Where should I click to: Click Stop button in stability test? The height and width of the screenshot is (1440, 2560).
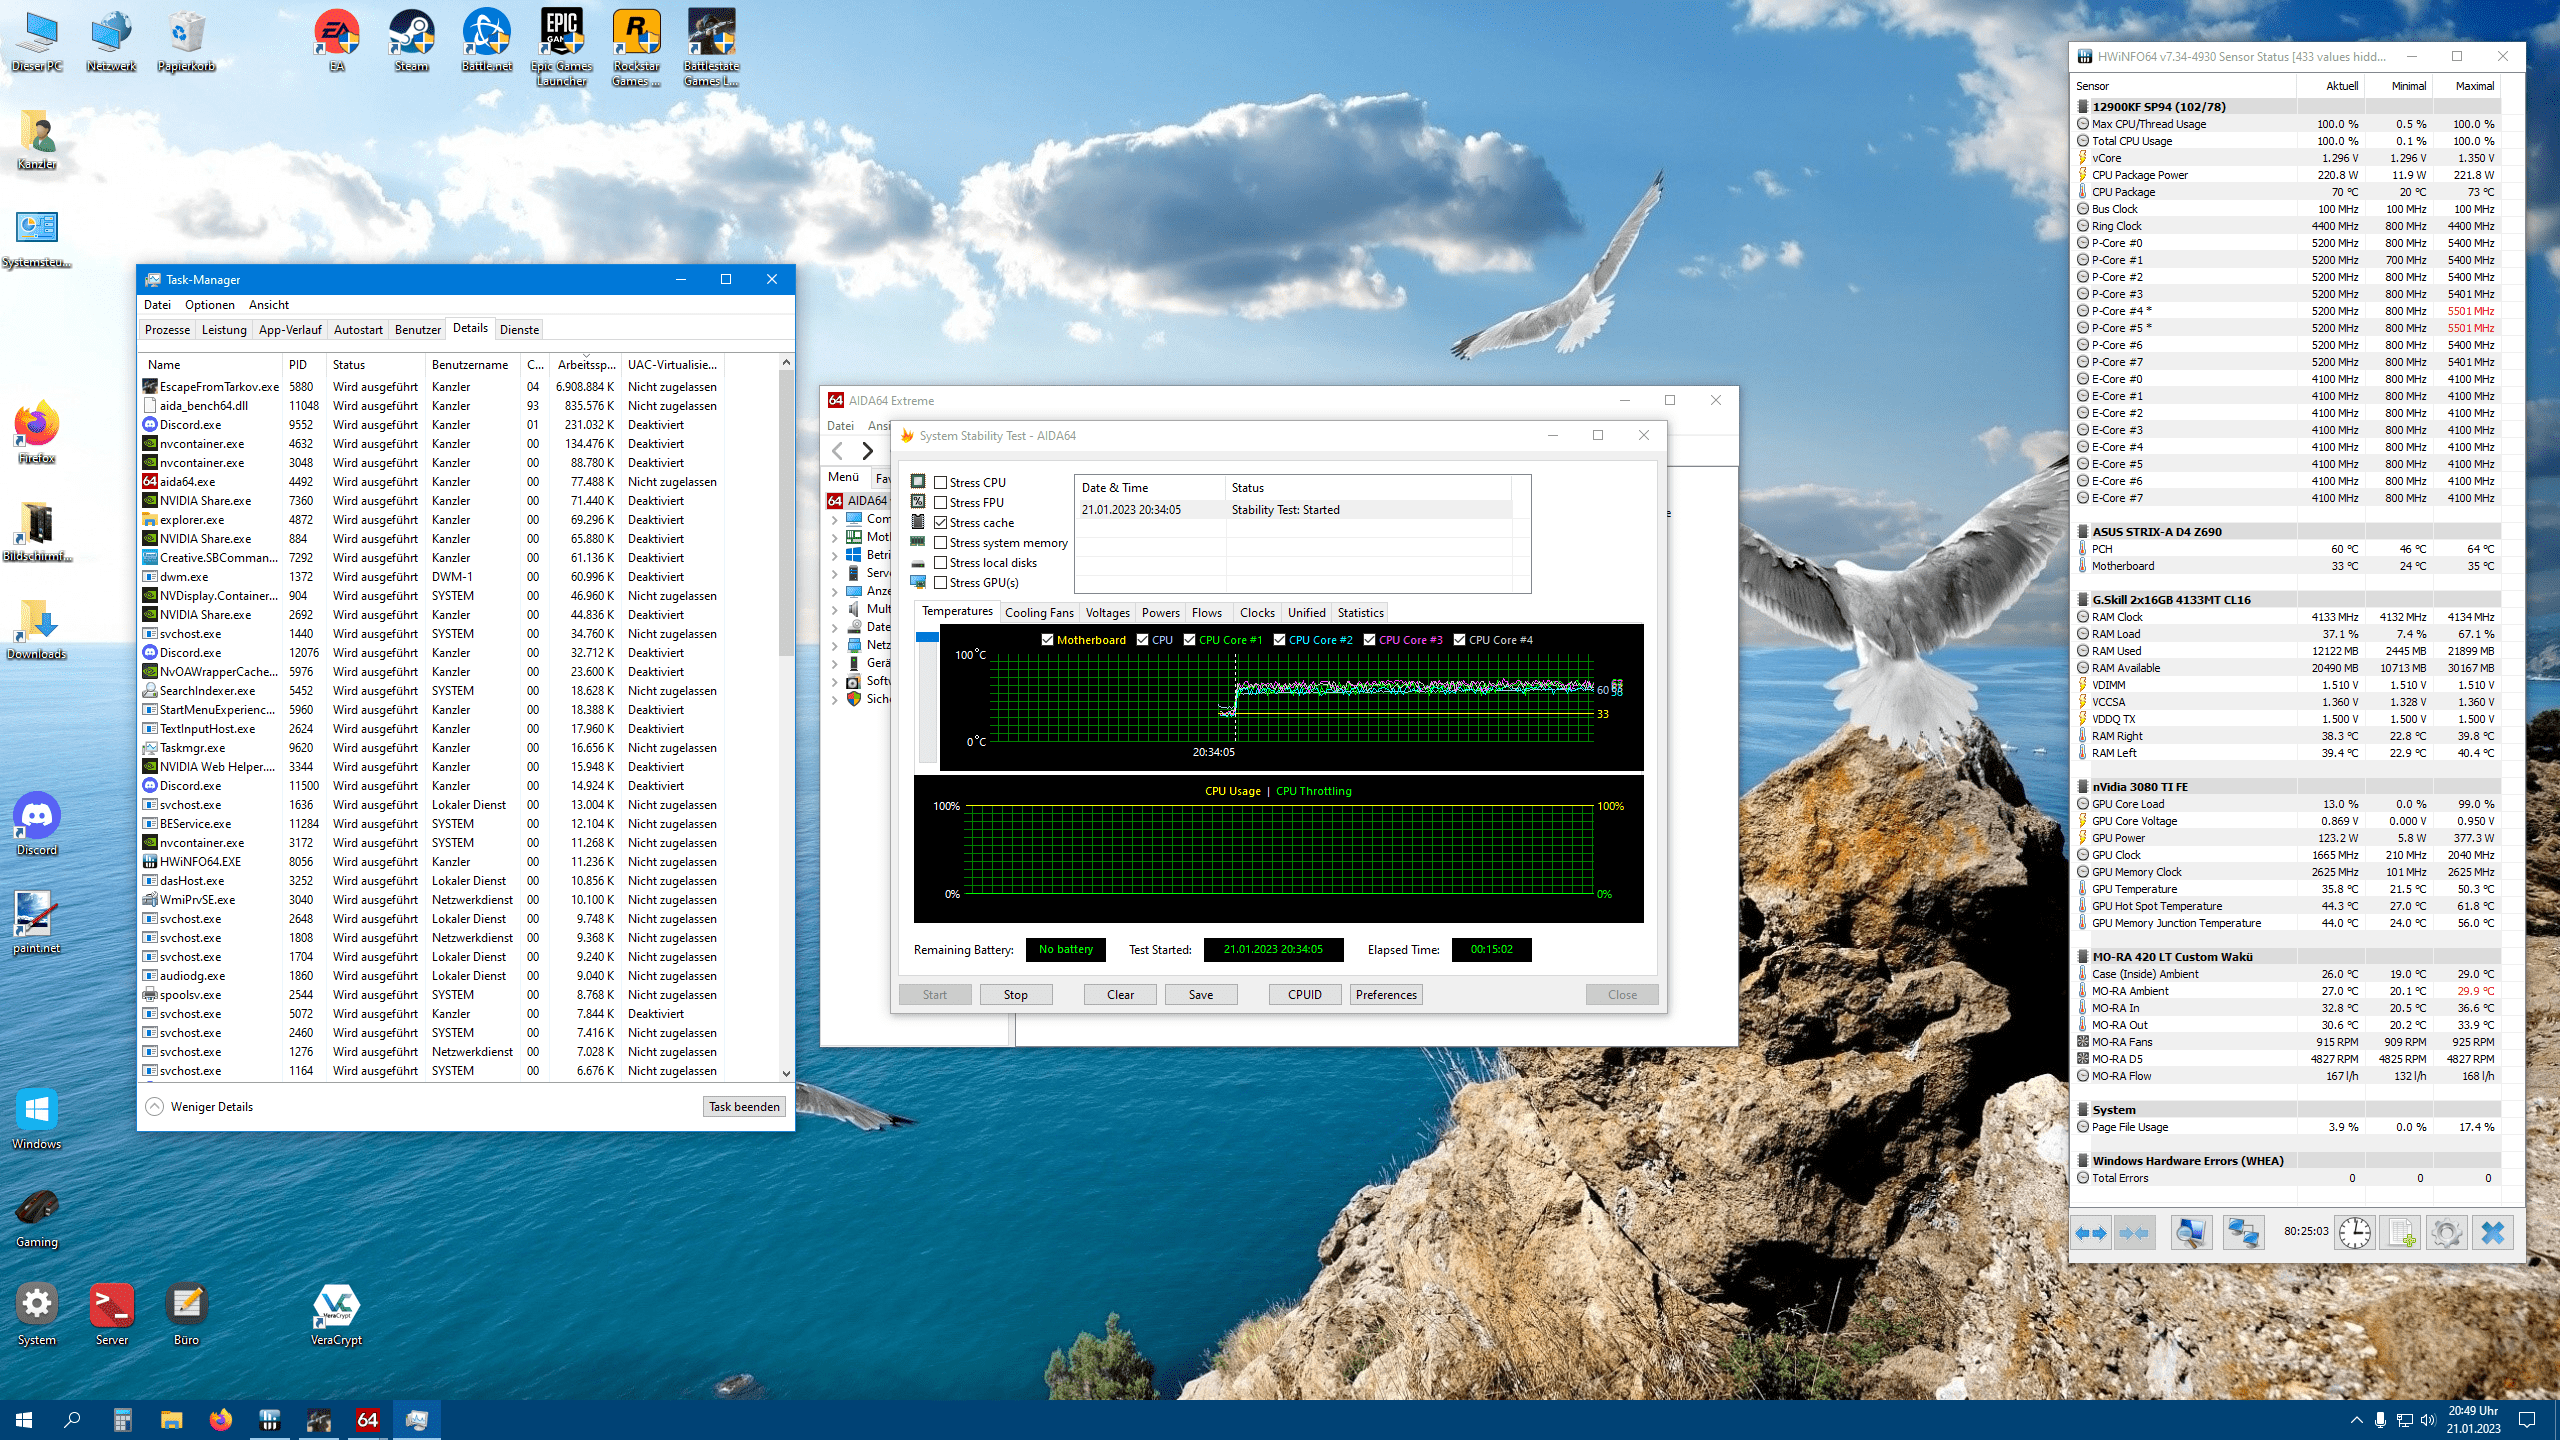pos(1015,995)
